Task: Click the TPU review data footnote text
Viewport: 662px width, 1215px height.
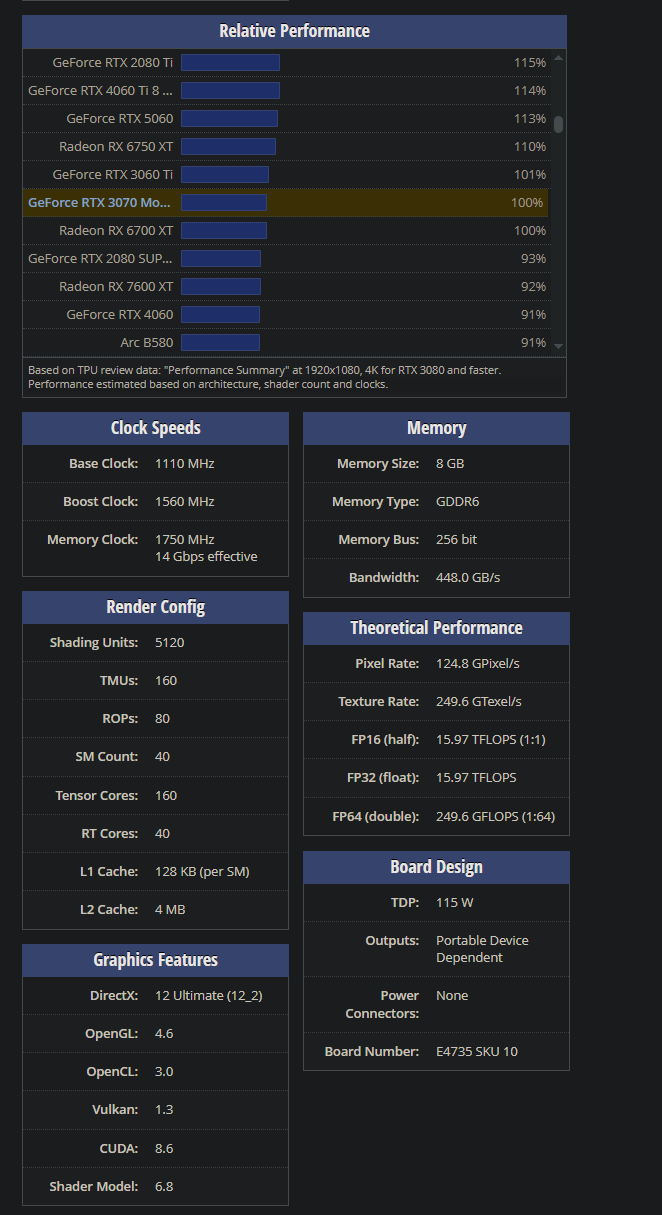Action: pyautogui.click(x=265, y=377)
